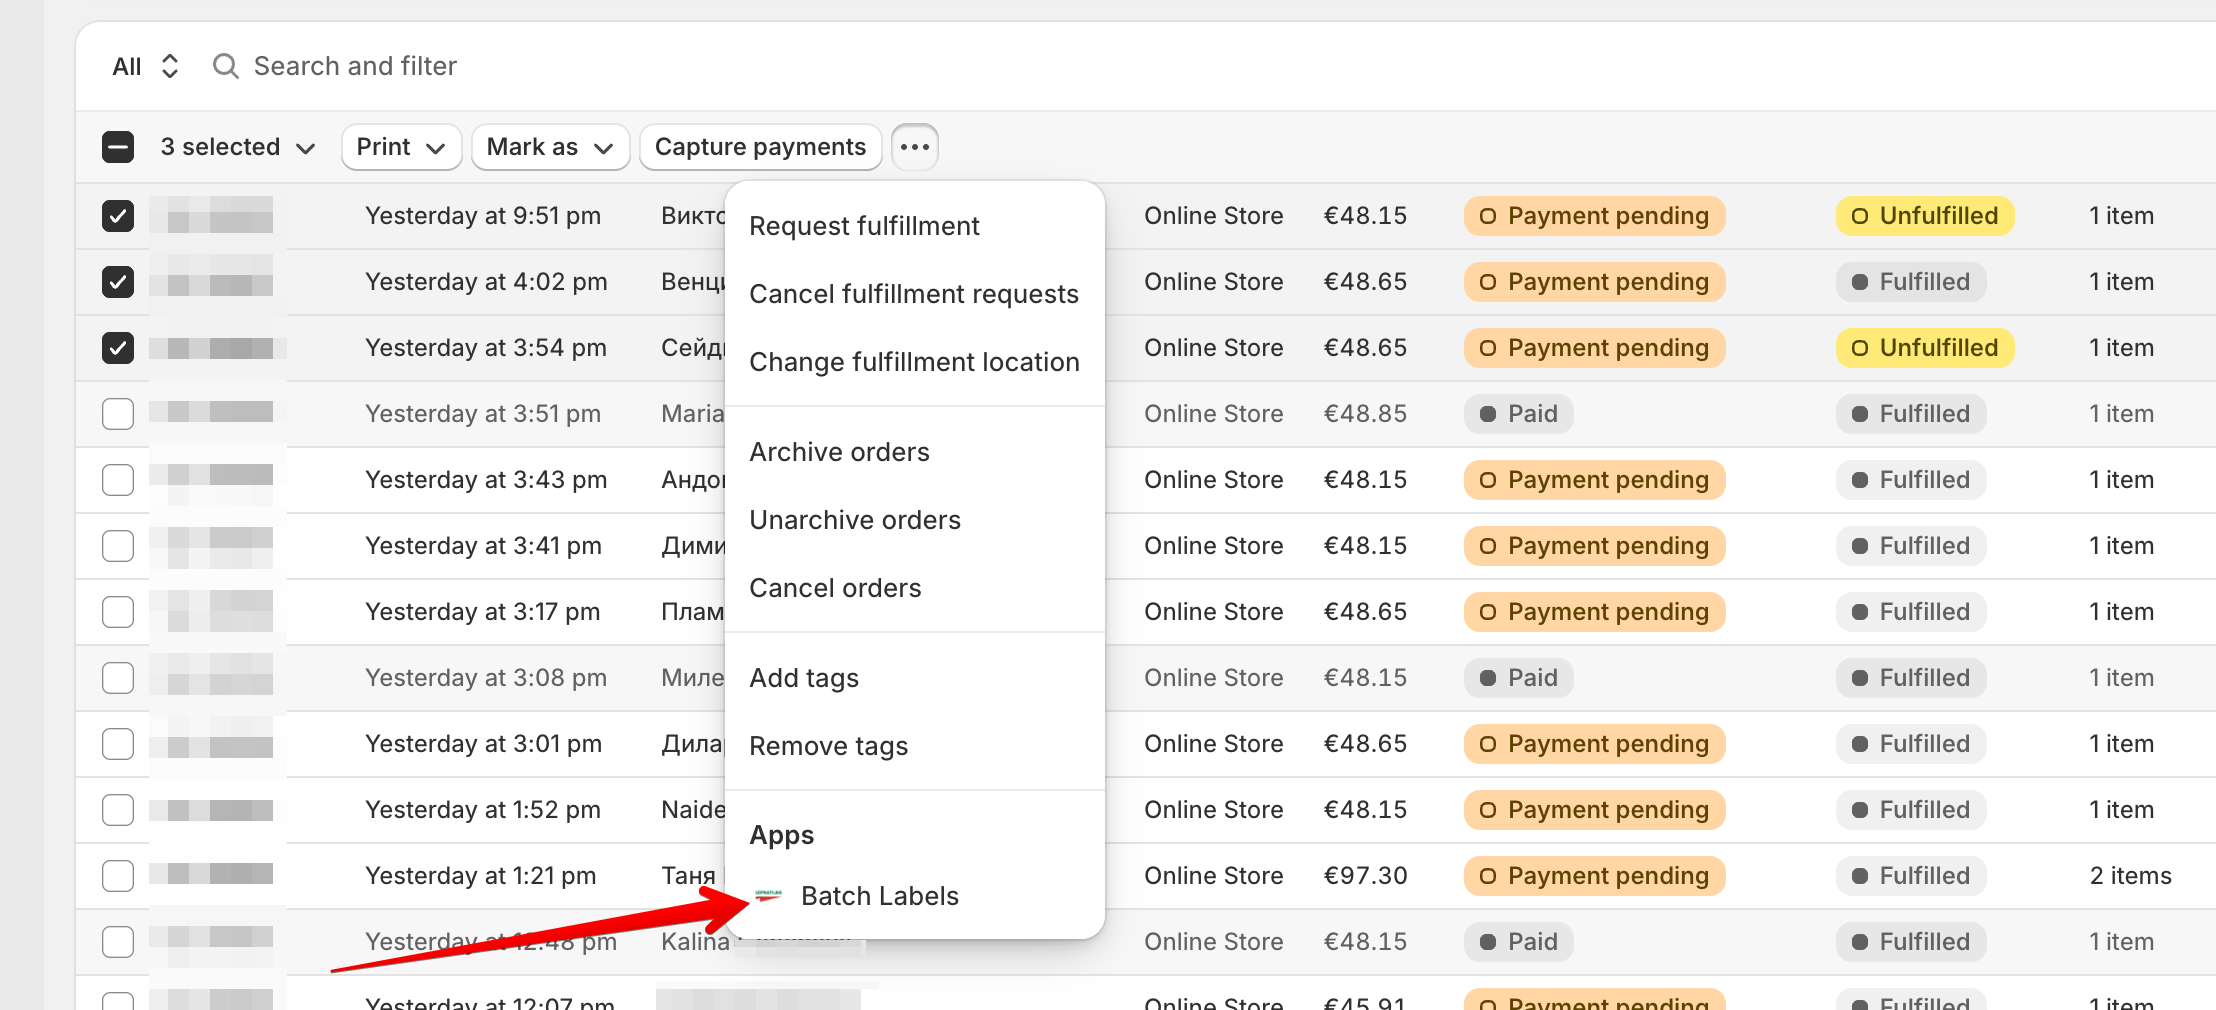This screenshot has width=2216, height=1010.
Task: Launch Batch Labels app action
Action: point(914,896)
